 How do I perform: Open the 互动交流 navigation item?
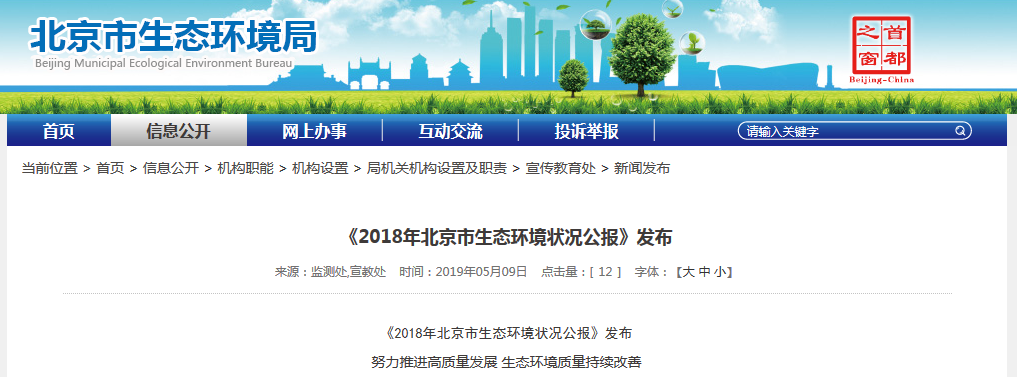pos(450,131)
